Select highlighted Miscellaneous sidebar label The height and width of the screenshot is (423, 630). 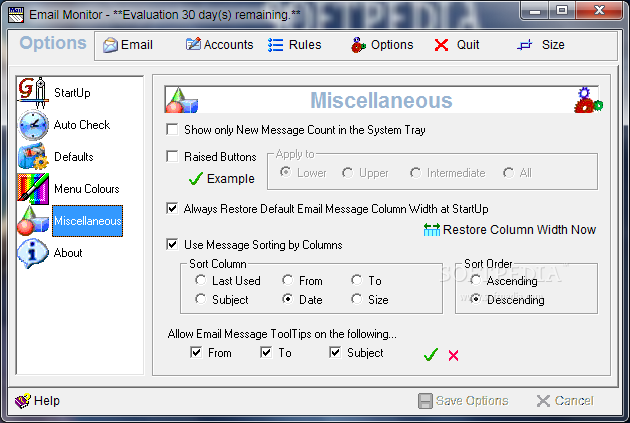tap(88, 221)
